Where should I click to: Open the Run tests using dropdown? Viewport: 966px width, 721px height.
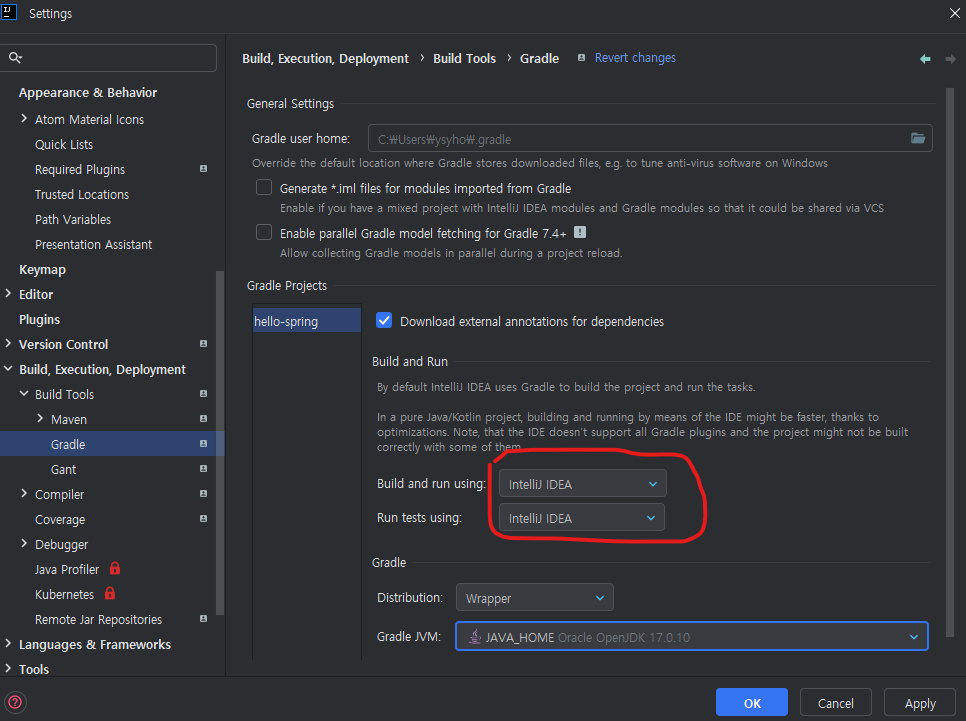coord(582,518)
